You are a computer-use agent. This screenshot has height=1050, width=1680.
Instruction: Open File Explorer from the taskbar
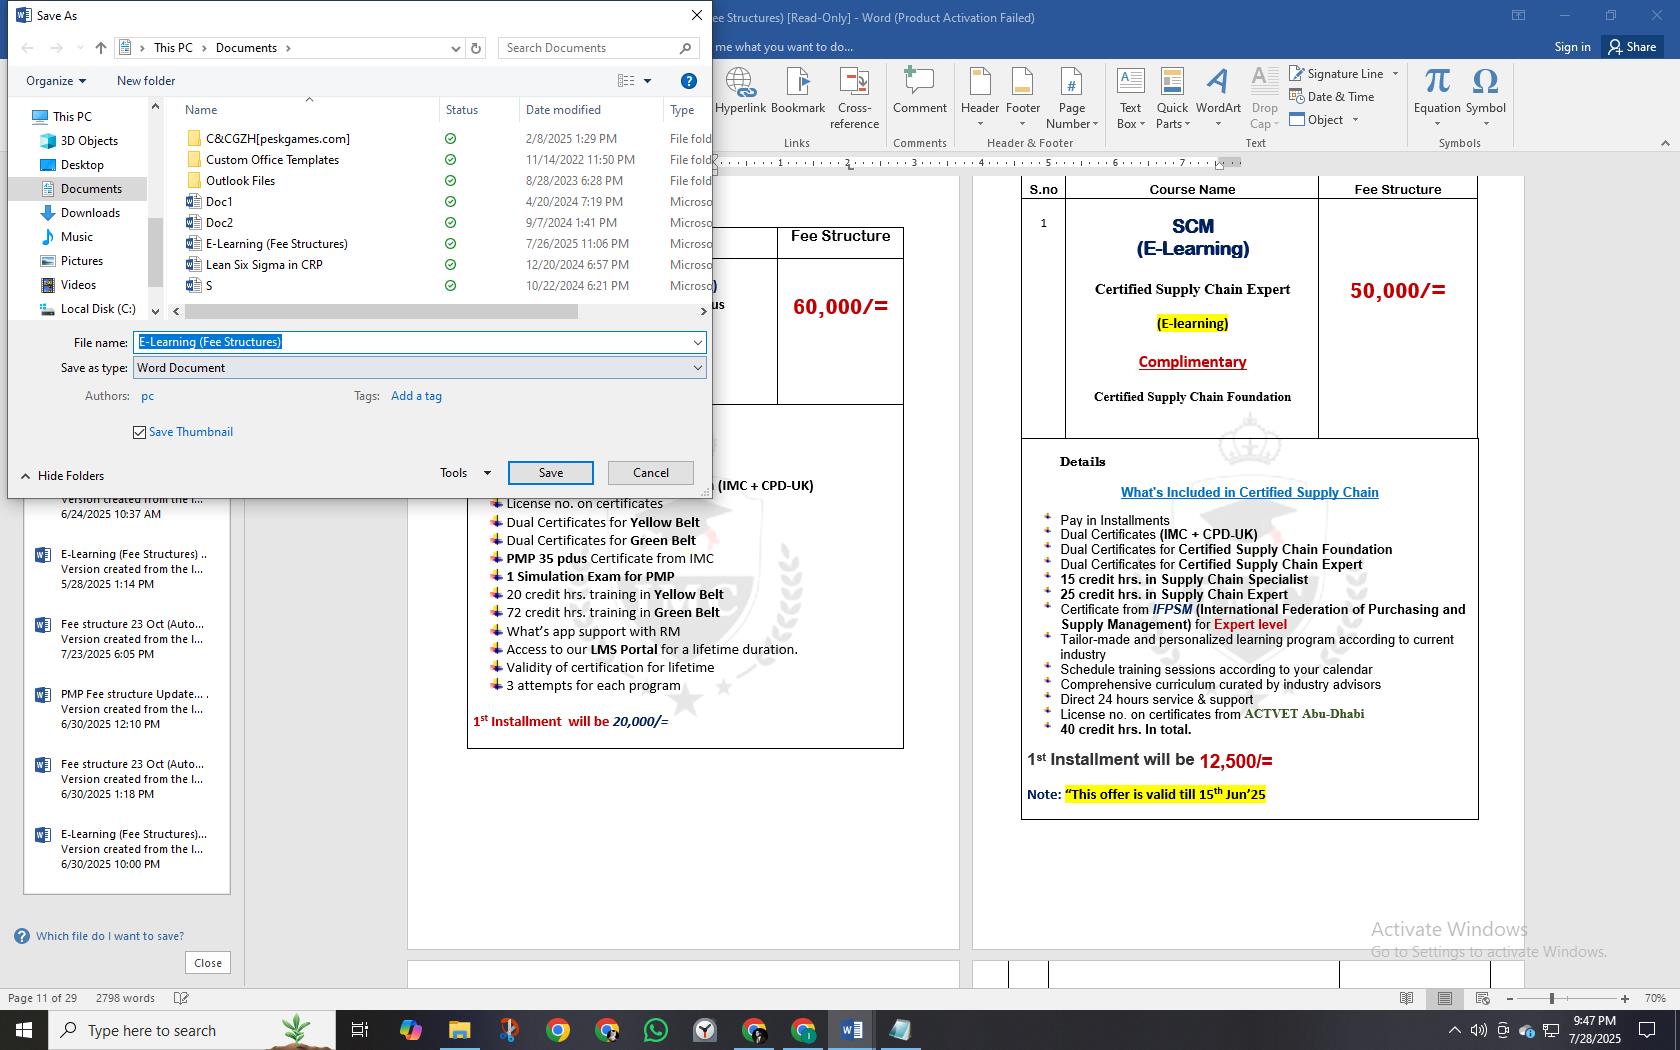pyautogui.click(x=459, y=1030)
